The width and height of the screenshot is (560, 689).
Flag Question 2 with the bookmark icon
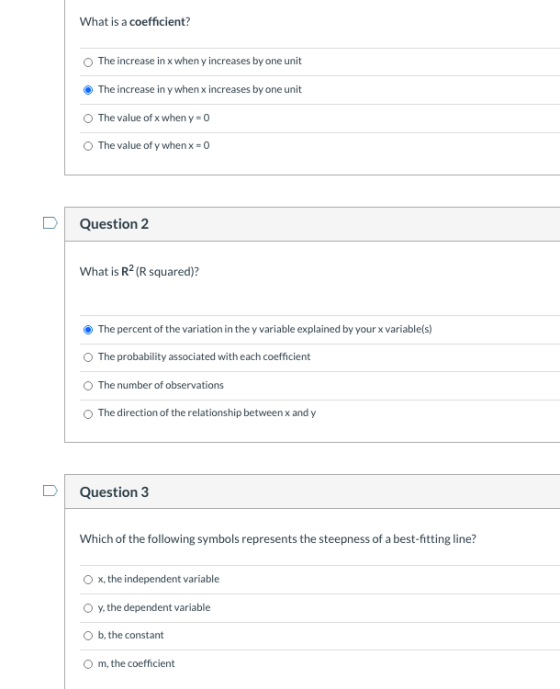pyautogui.click(x=50, y=223)
